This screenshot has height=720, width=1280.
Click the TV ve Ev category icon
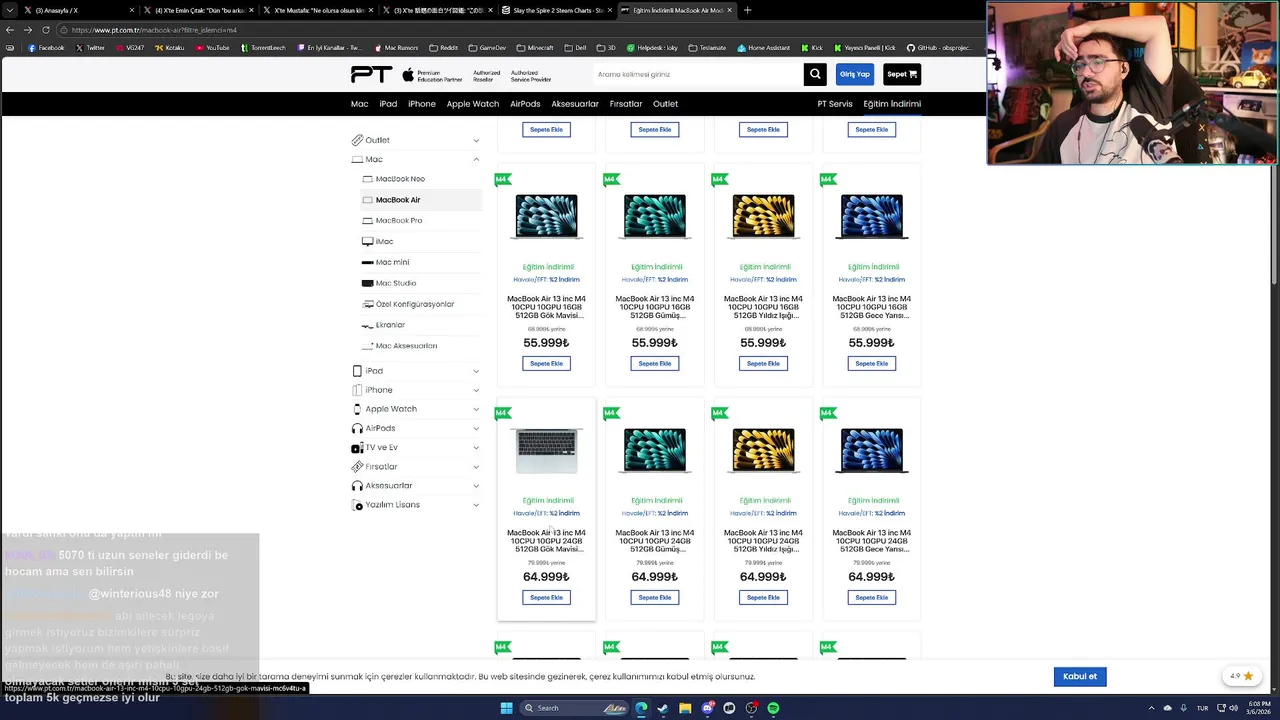[357, 448]
